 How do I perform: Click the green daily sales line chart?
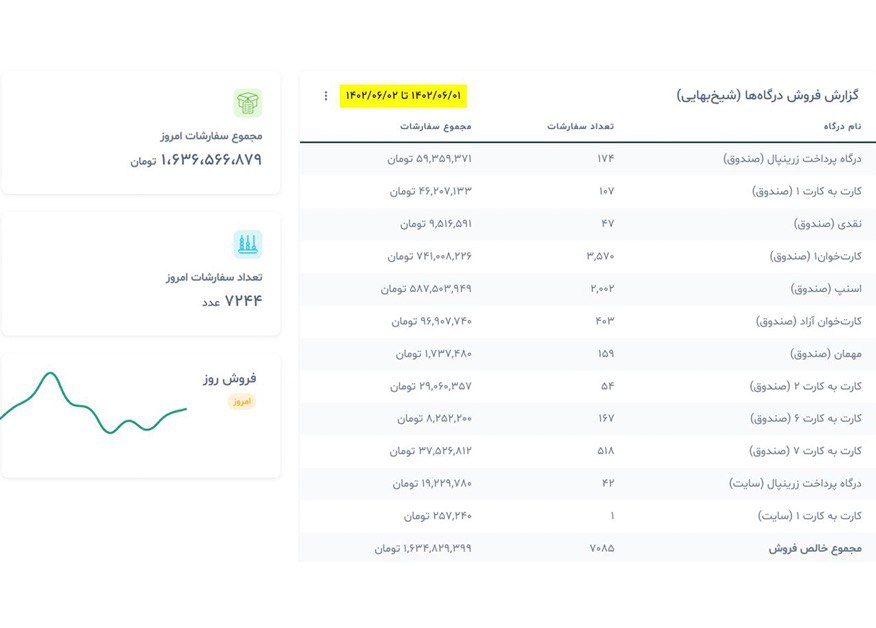[x=93, y=403]
